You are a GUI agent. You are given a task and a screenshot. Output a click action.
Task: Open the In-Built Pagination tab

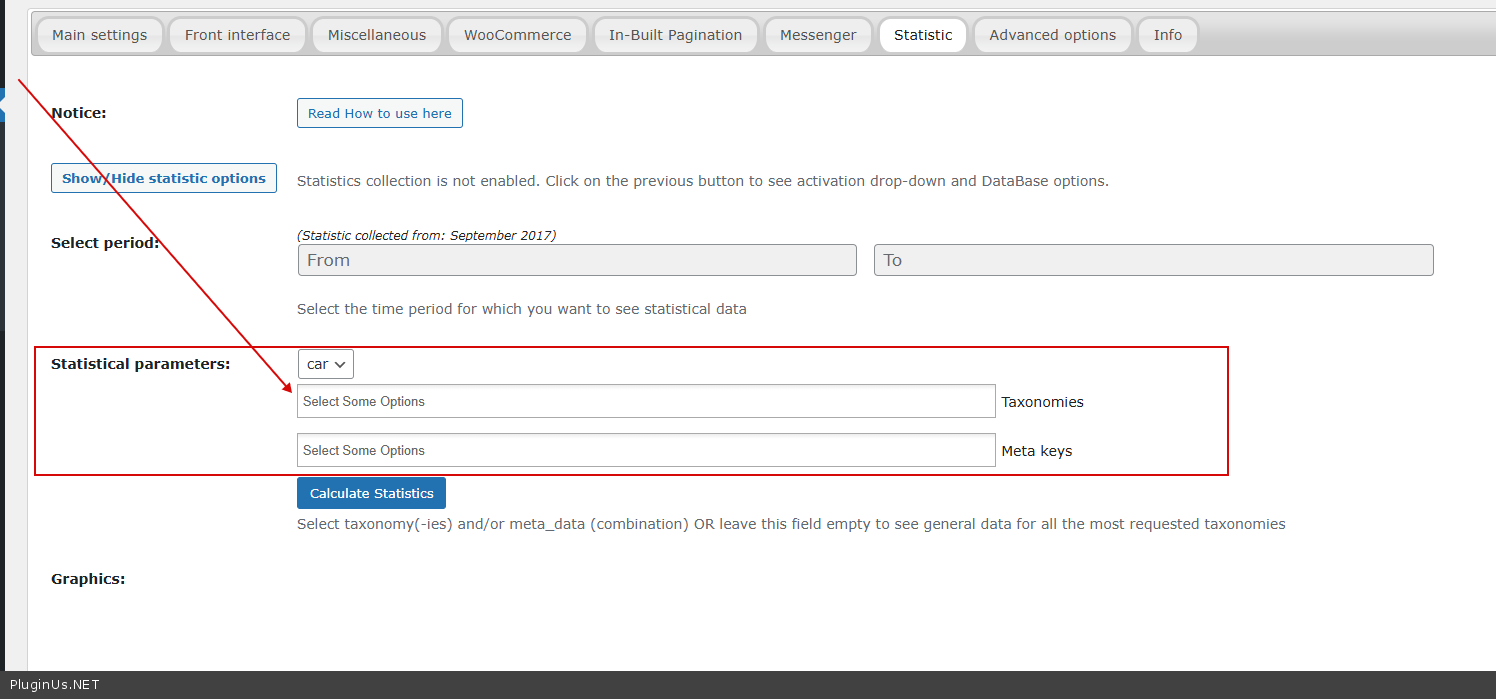pos(675,35)
